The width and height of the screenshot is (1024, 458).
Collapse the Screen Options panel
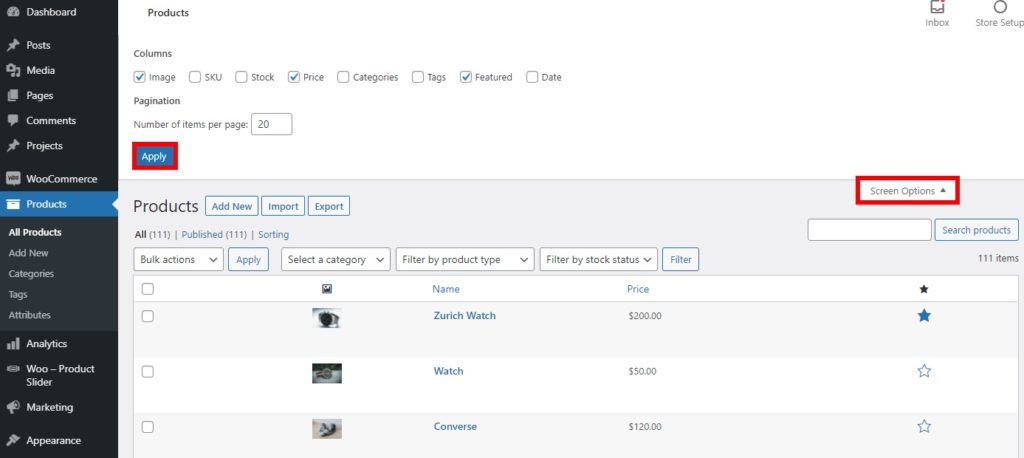(908, 191)
